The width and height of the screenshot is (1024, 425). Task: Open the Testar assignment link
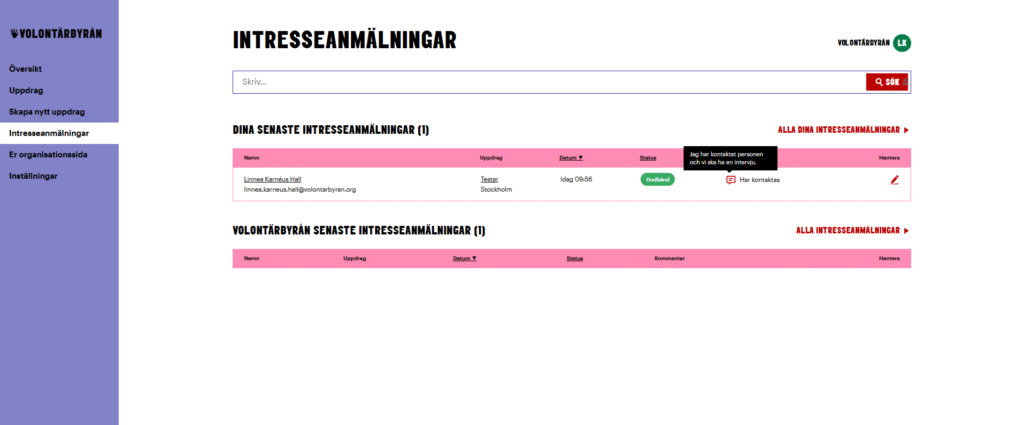489,179
